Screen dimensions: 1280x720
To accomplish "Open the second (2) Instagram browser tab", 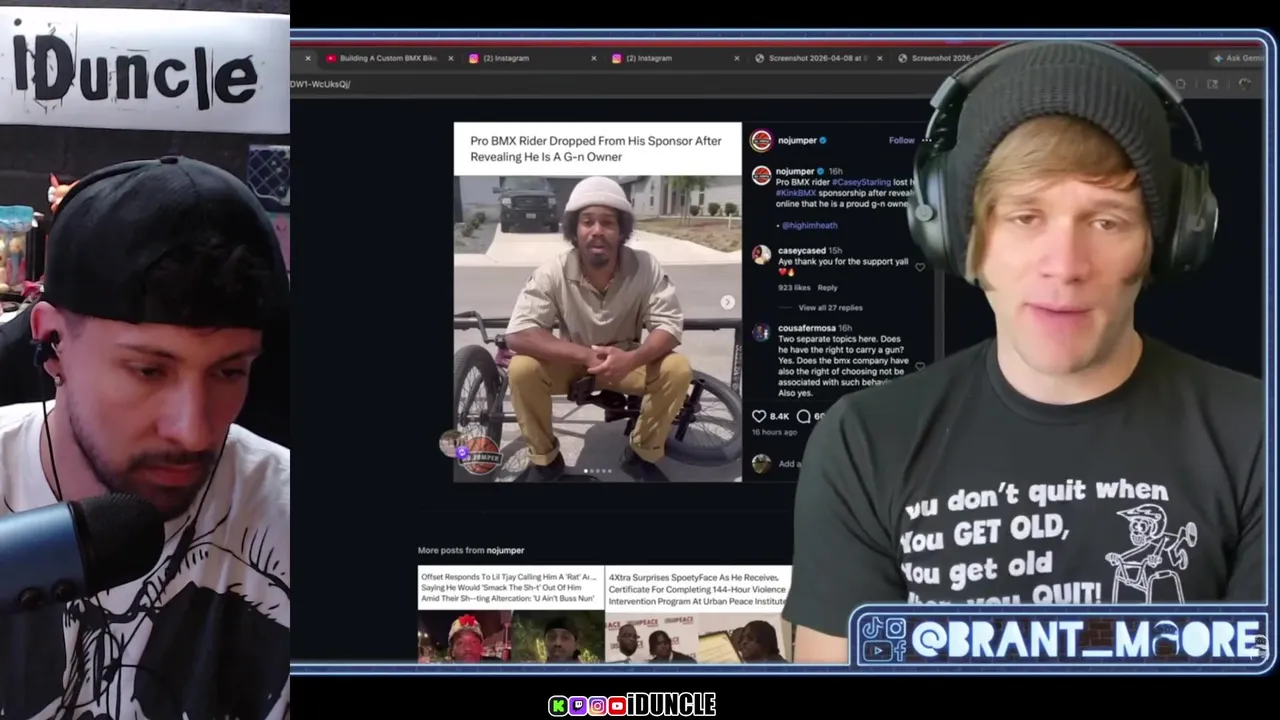I will tap(673, 58).
